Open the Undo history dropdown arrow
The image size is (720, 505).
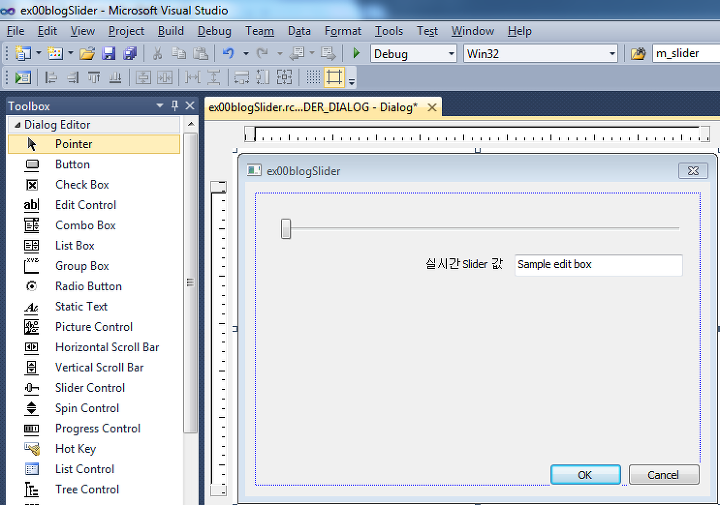(x=246, y=54)
